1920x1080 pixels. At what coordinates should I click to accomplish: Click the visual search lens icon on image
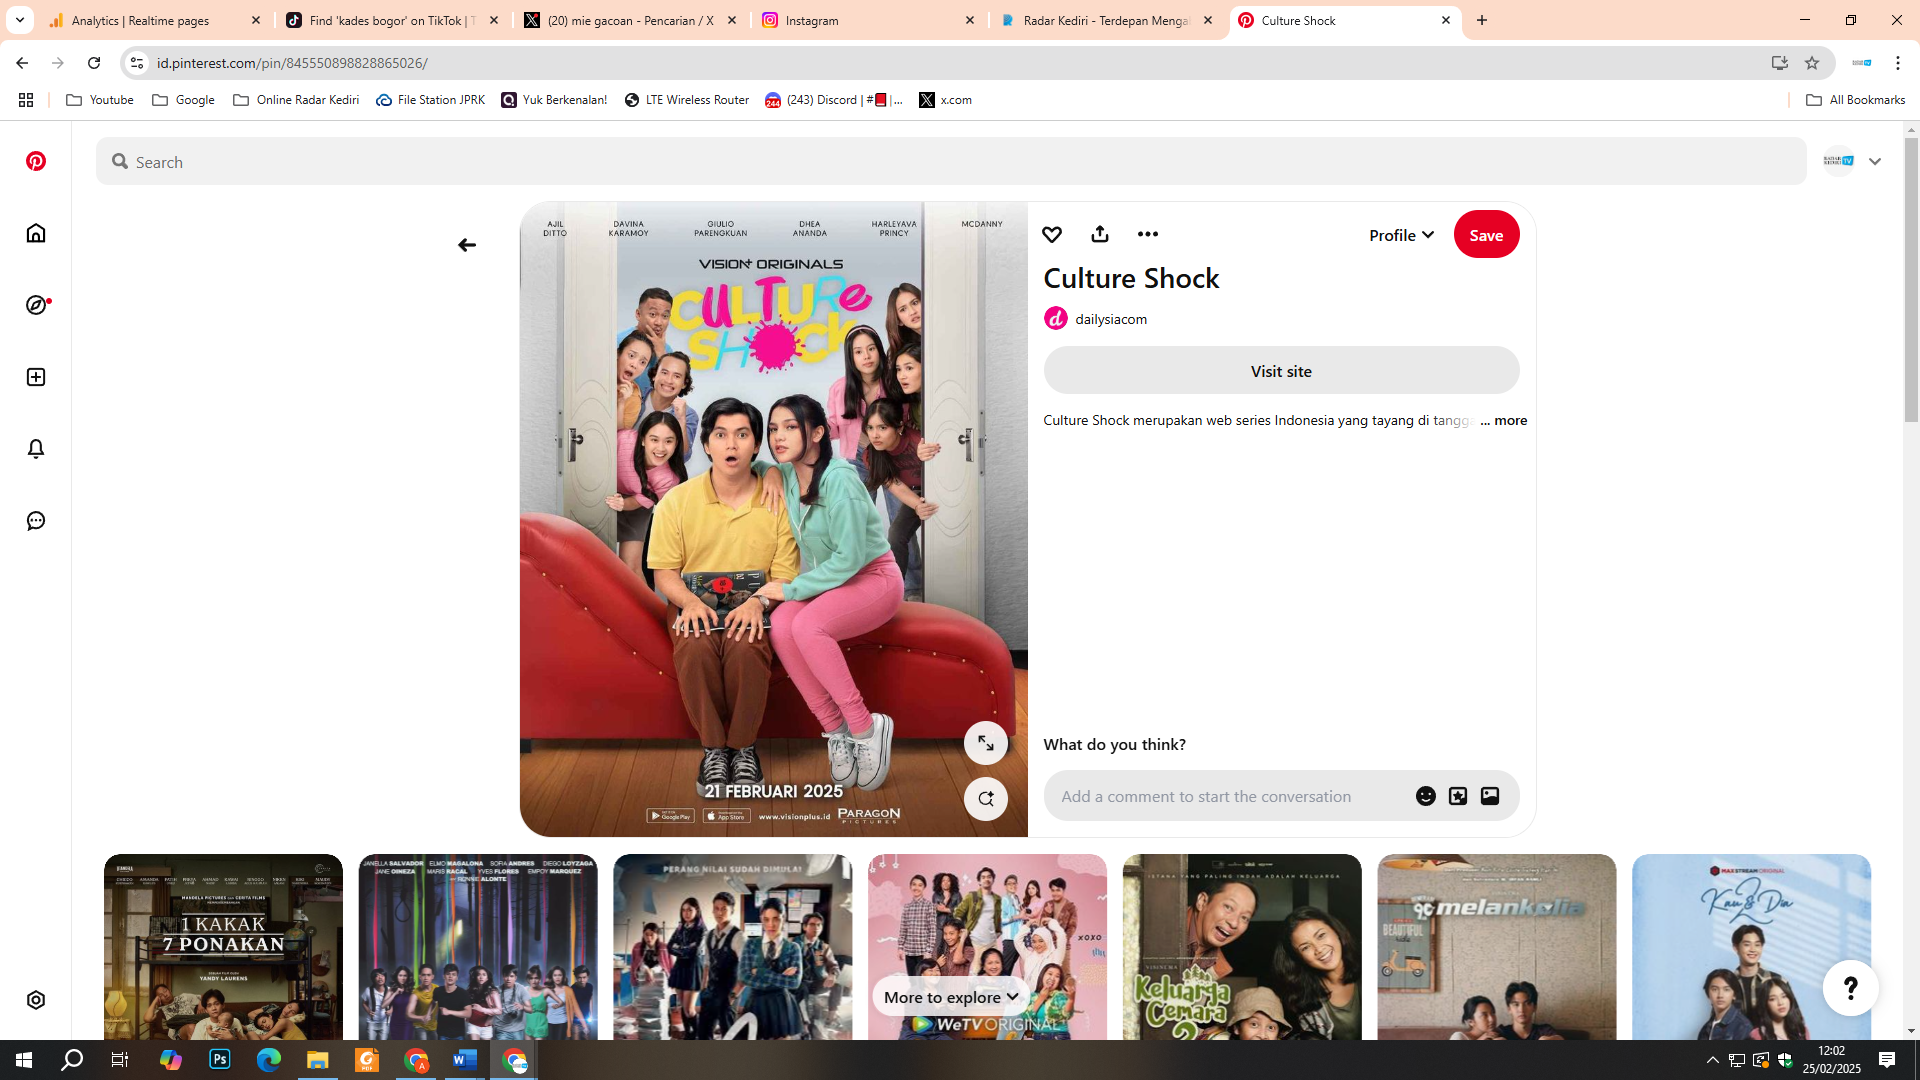click(986, 799)
